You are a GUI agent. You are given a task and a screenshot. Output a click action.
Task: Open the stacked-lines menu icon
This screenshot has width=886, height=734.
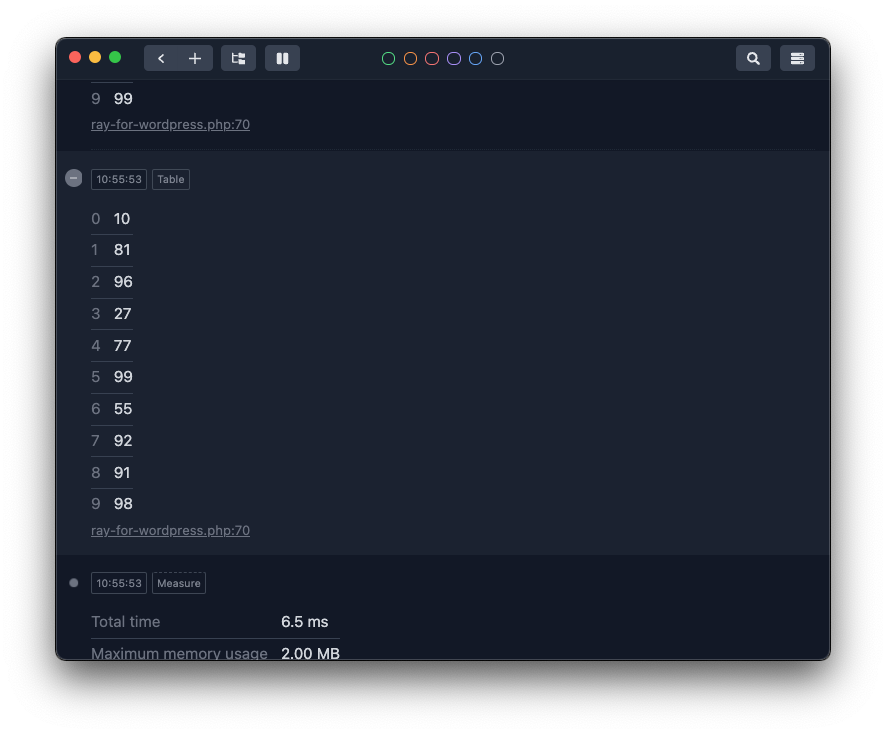tap(797, 58)
